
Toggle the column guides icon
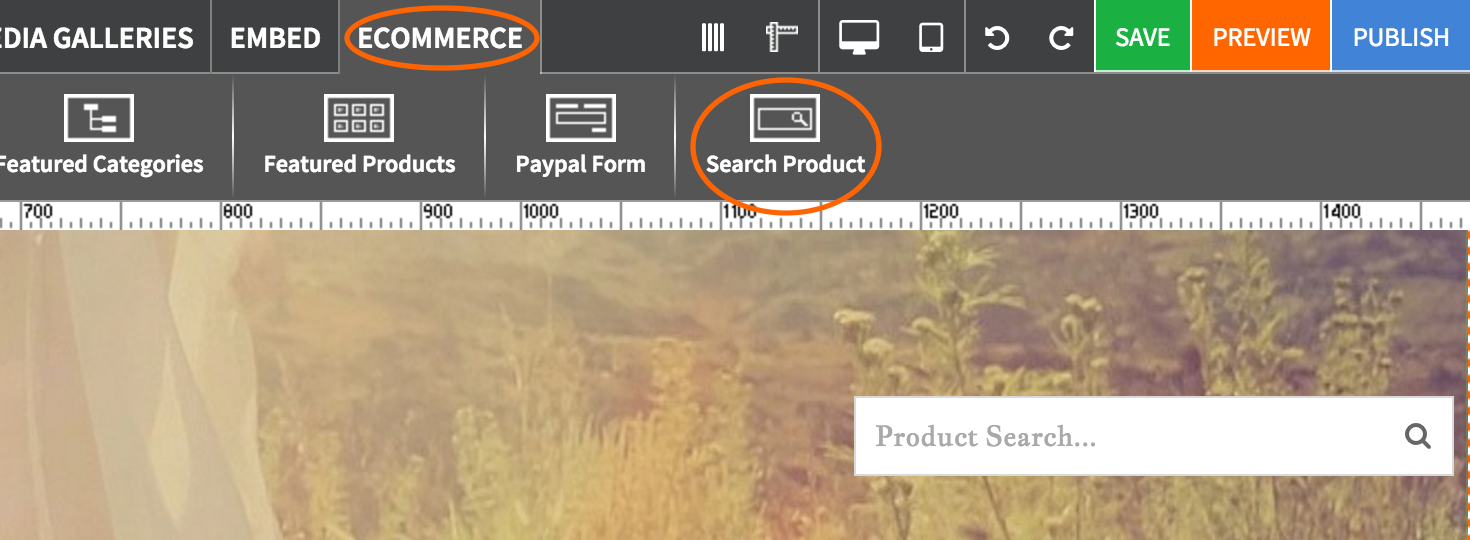click(713, 38)
